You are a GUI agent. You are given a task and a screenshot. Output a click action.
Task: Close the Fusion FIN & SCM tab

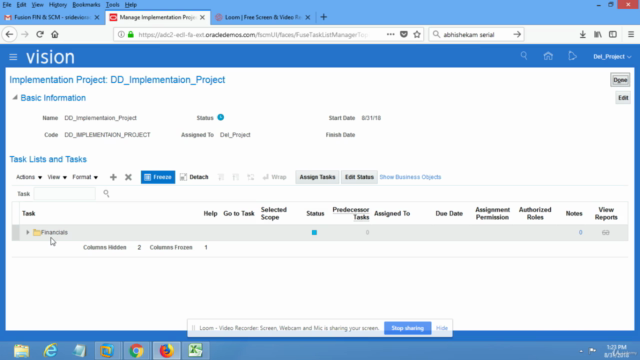97,17
